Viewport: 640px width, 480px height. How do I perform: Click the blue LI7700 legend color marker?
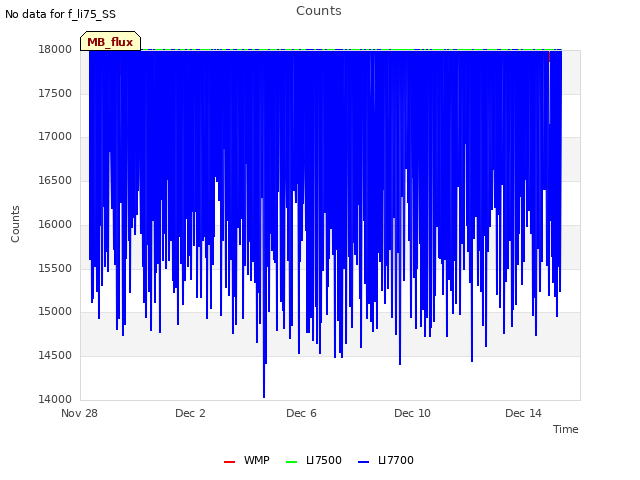[363, 462]
